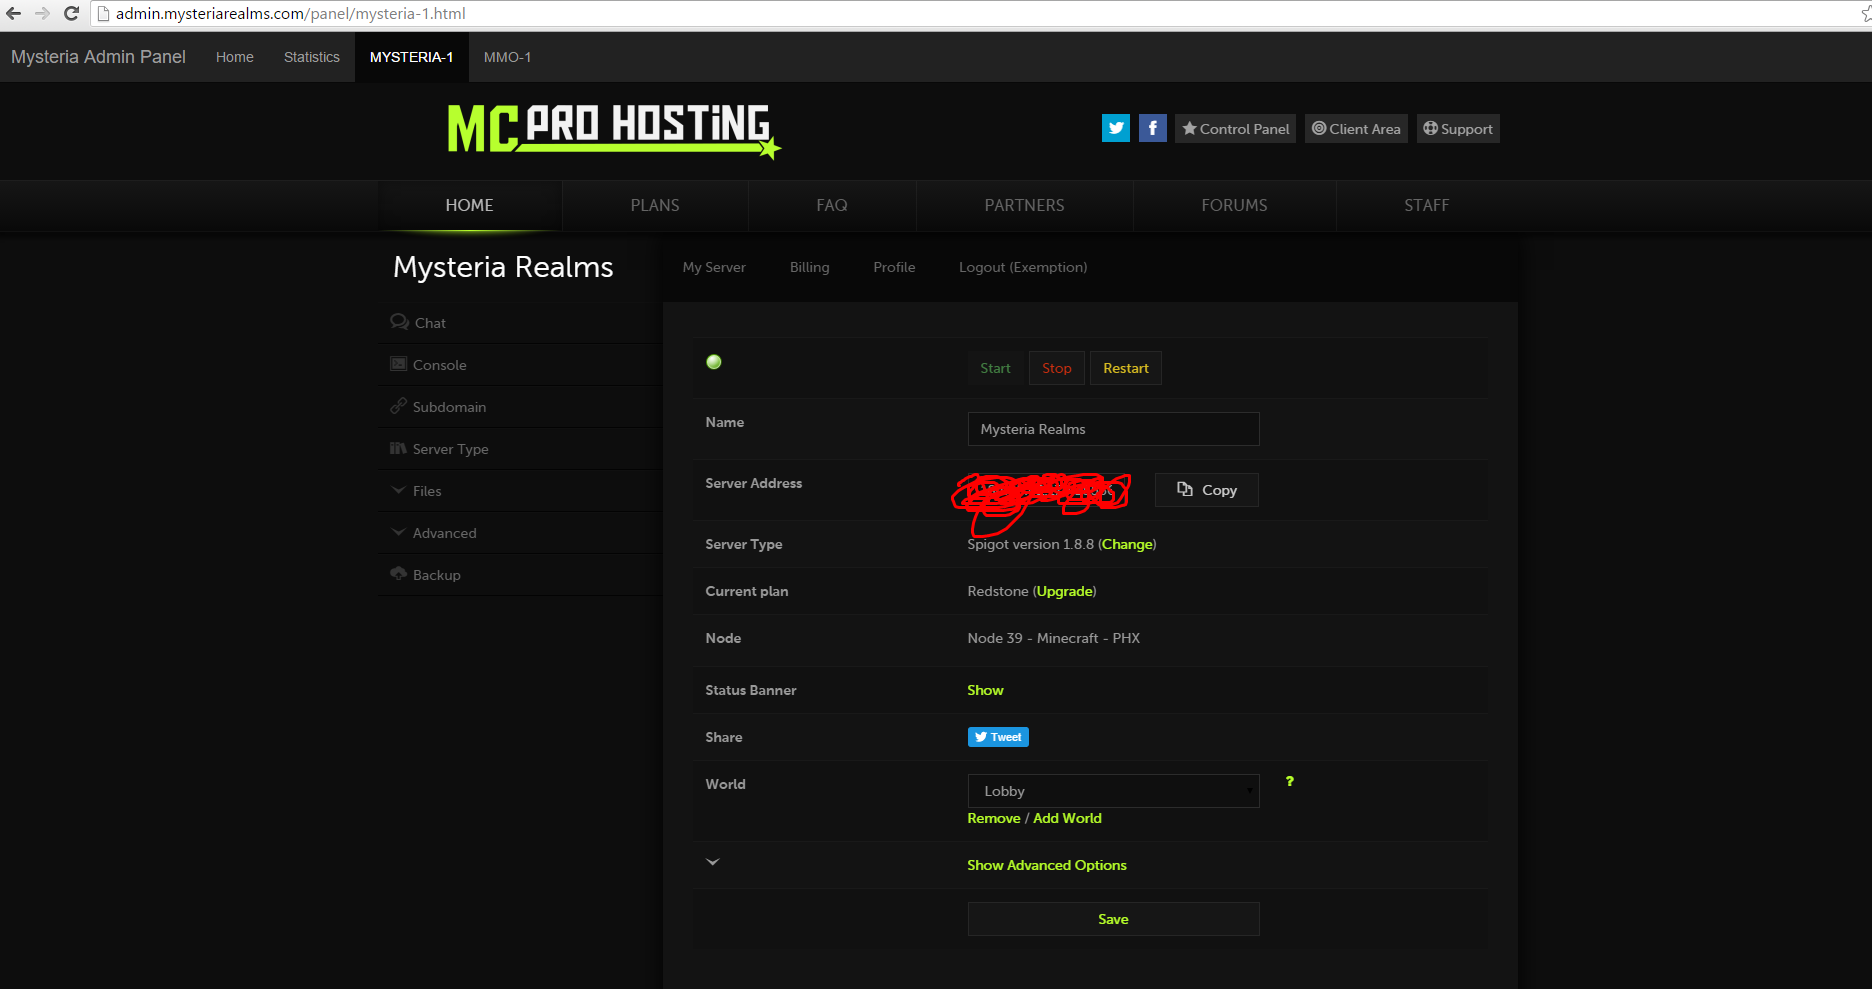
Task: Expand the Files section in the sidebar
Action: [428, 490]
